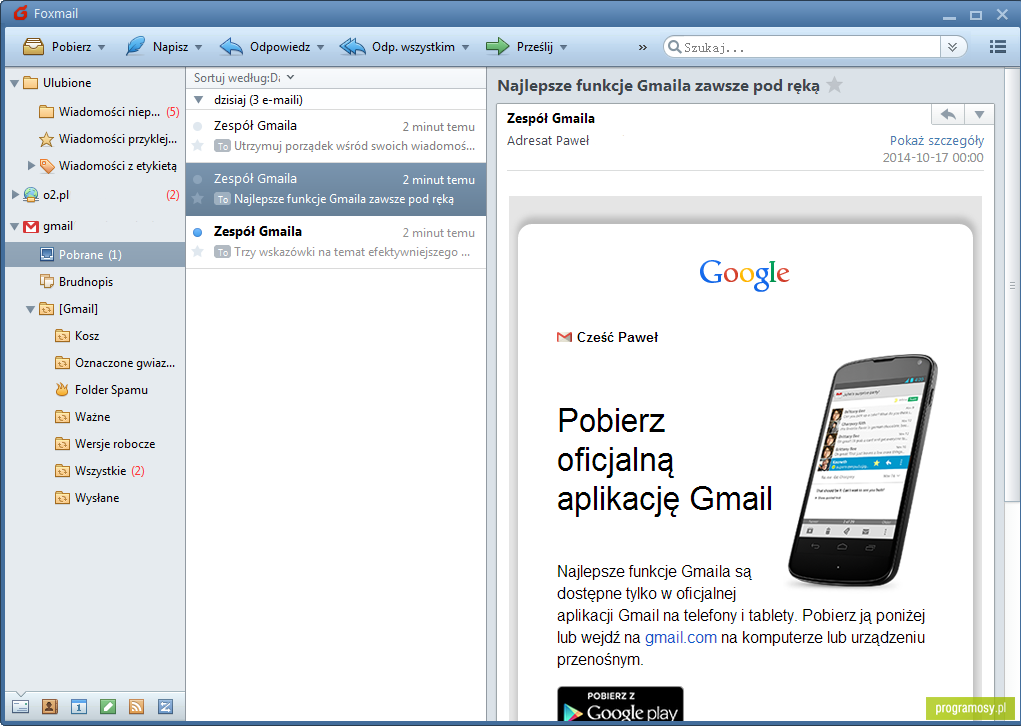Screen dimensions: 1021x726
Task: Click the Napisz feather icon
Action: [x=135, y=46]
